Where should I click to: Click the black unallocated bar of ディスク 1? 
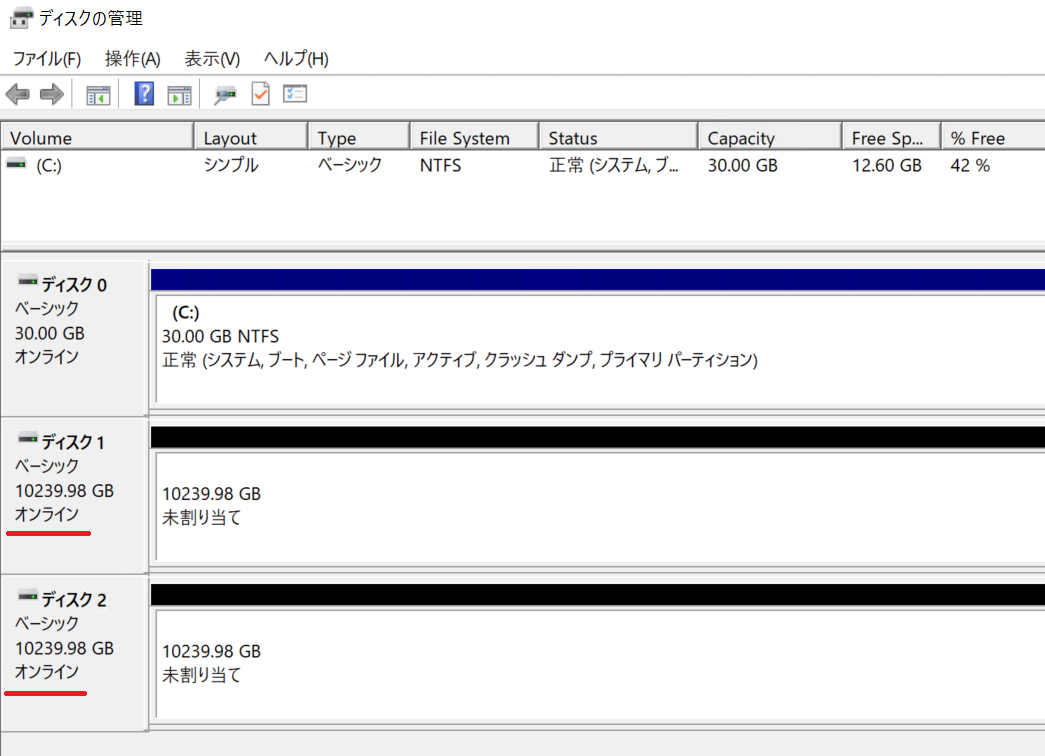(x=598, y=437)
